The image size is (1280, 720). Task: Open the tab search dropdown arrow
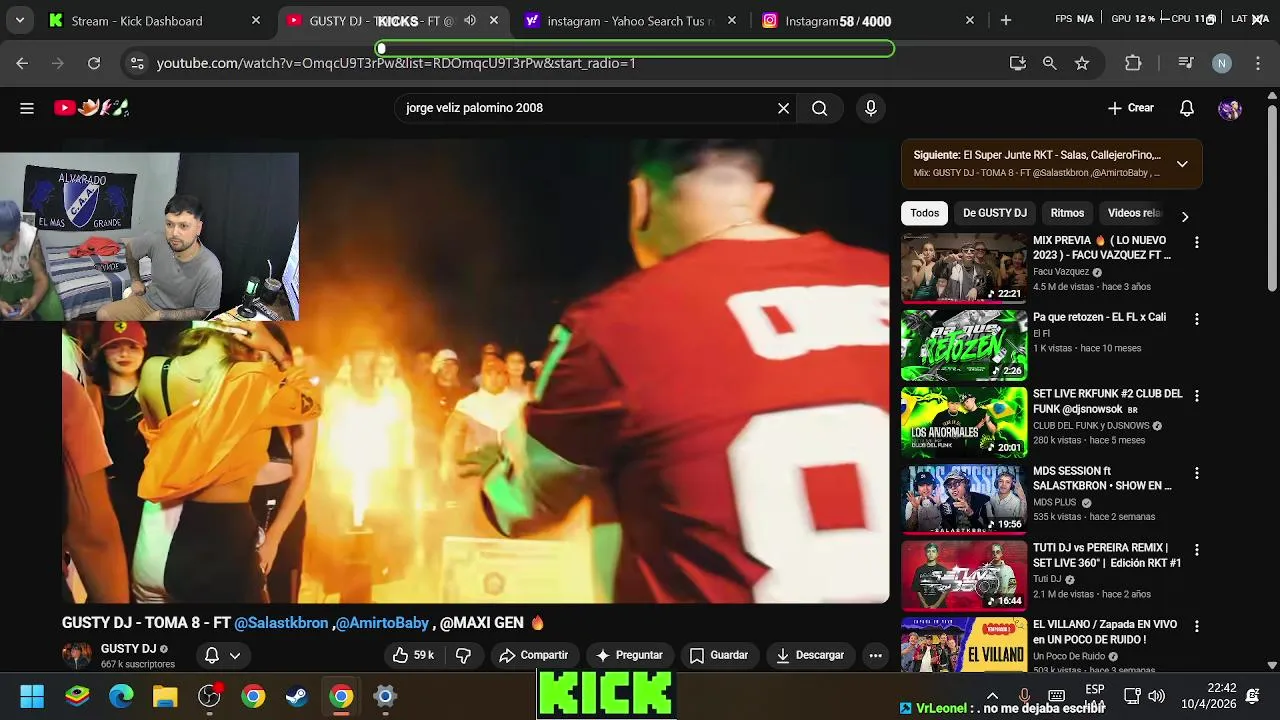point(19,20)
